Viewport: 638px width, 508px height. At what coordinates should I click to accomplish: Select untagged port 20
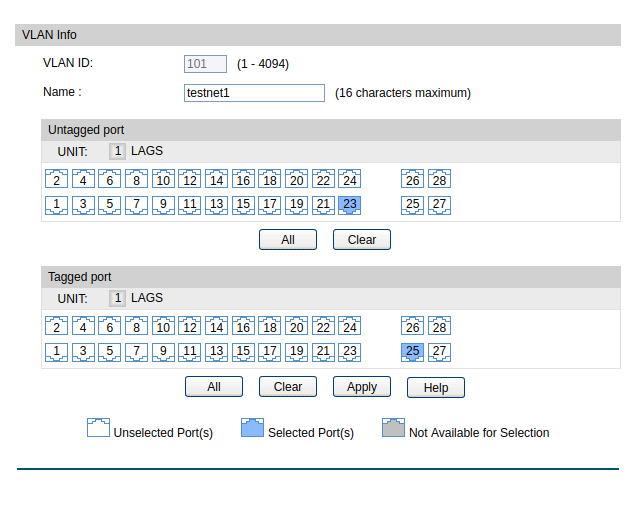(297, 179)
